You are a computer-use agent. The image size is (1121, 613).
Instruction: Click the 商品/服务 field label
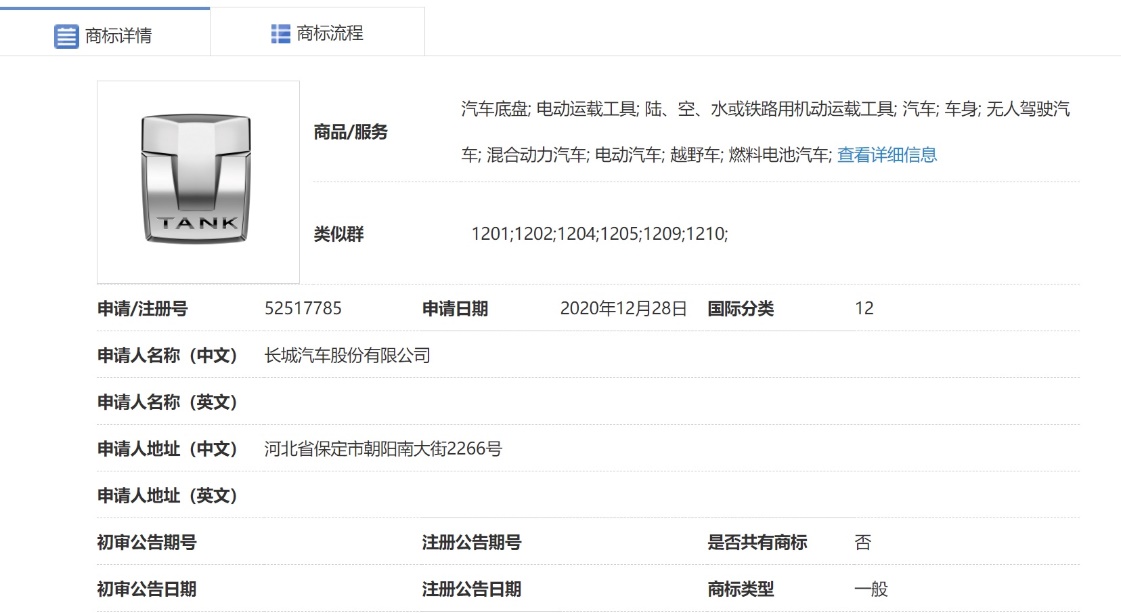click(x=351, y=132)
